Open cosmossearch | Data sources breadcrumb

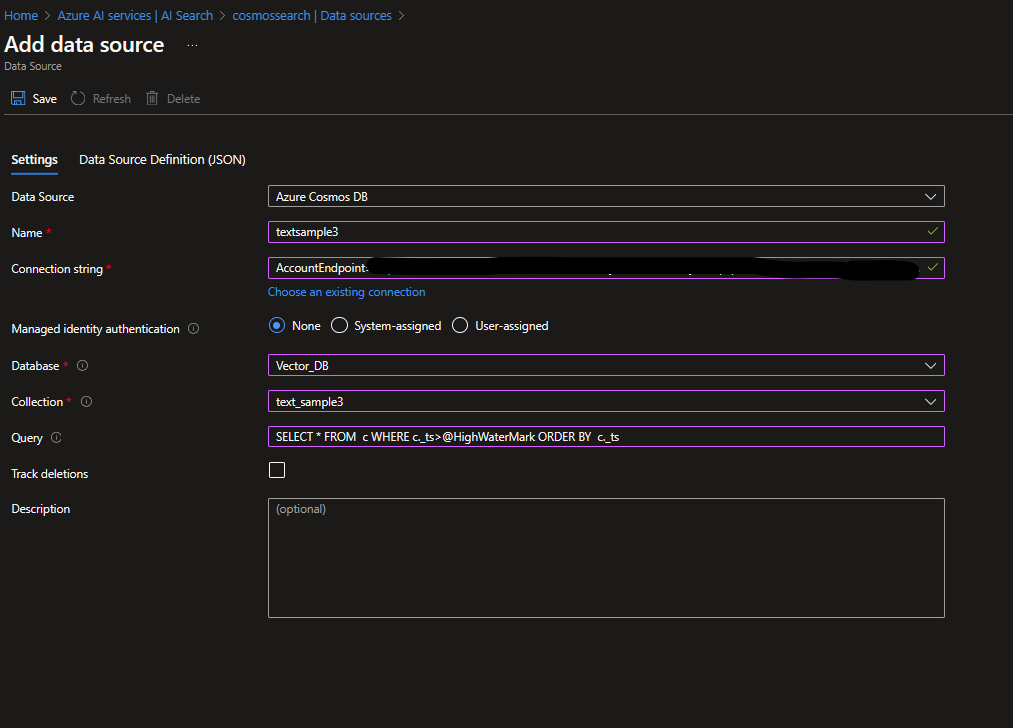312,16
